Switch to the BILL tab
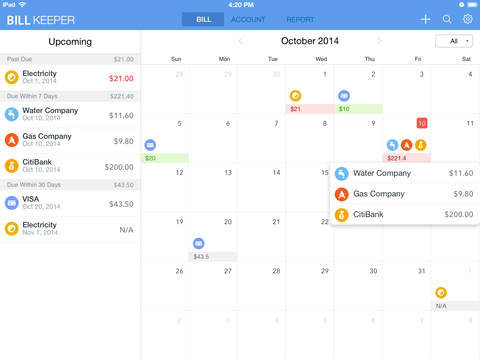 (203, 19)
